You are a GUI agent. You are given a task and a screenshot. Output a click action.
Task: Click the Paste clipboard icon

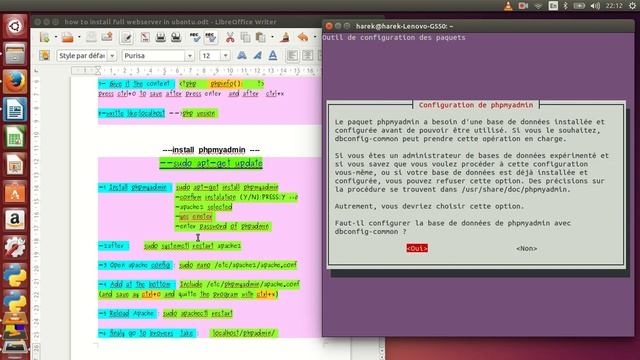(x=260, y=38)
